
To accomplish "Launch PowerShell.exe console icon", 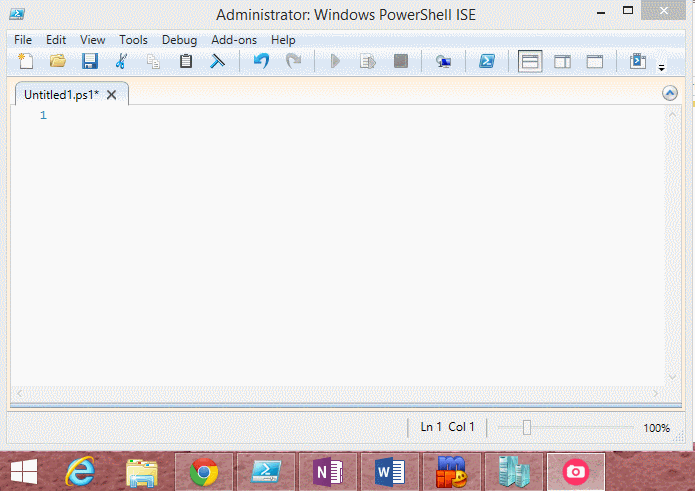I will [x=487, y=61].
